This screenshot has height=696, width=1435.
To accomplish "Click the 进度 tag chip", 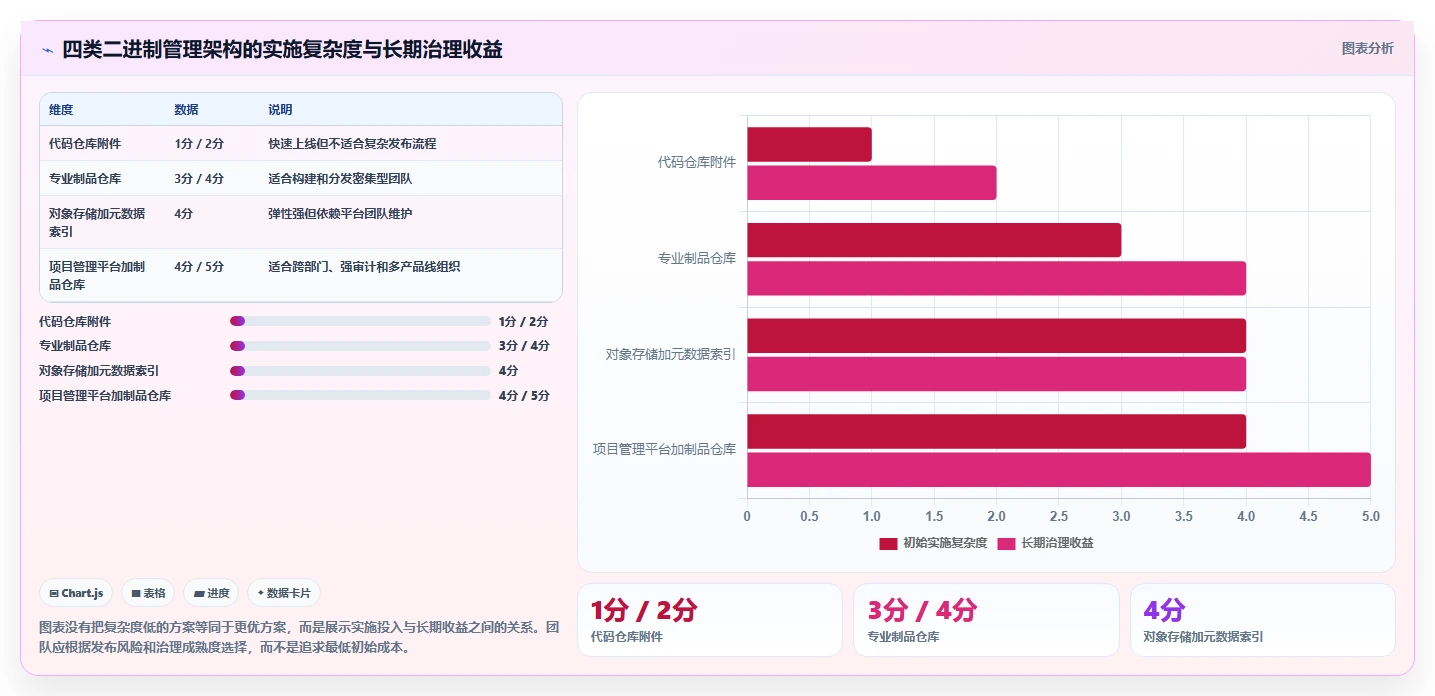I will [211, 593].
